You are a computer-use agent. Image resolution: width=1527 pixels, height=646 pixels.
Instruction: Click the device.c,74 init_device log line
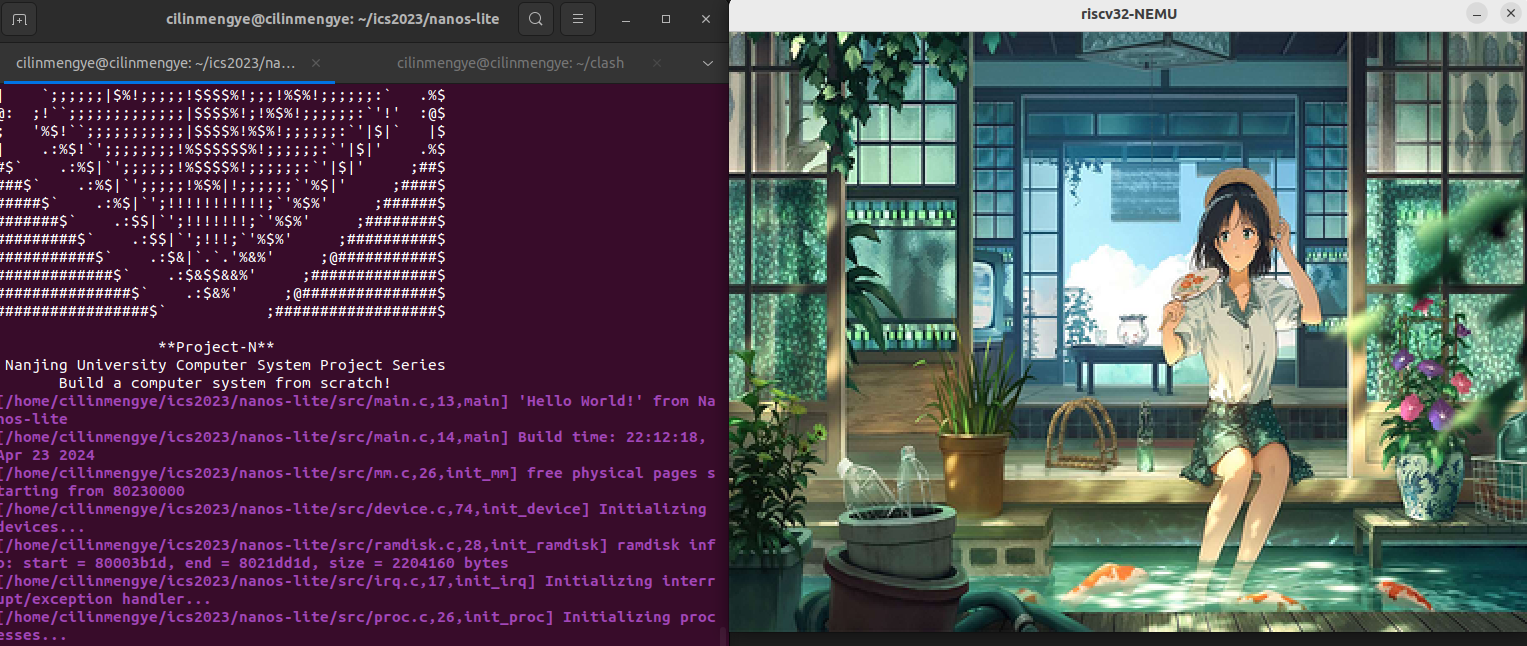[x=354, y=518]
